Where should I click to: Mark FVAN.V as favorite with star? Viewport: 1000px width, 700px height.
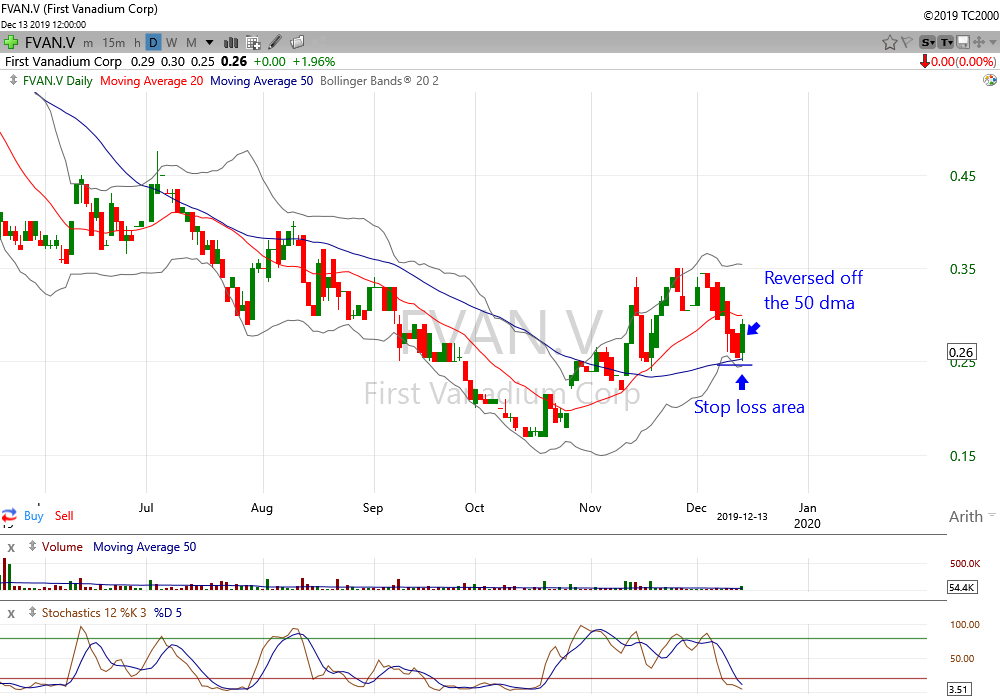pos(890,43)
